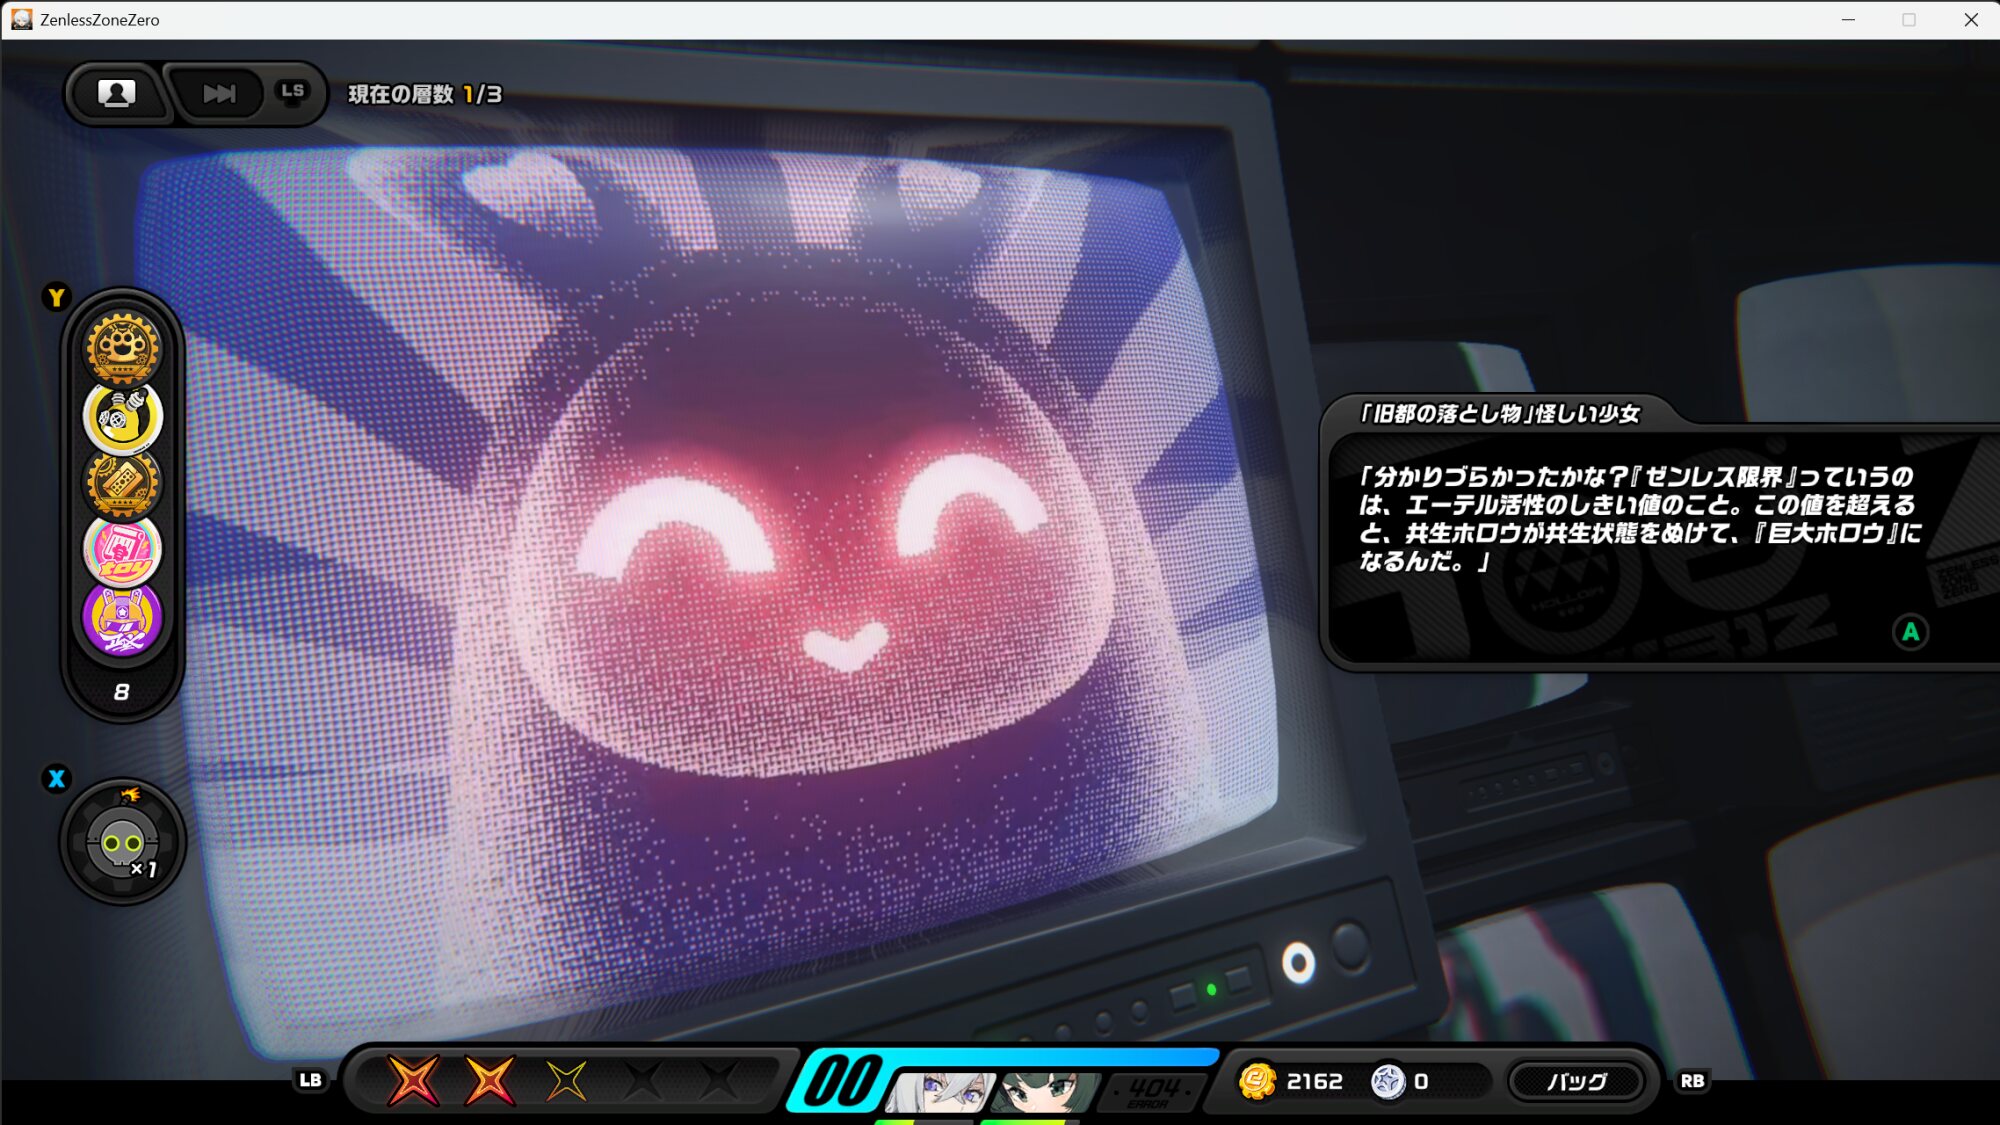Click the skip dialogue fast-forward button
This screenshot has width=2000, height=1125.
219,94
